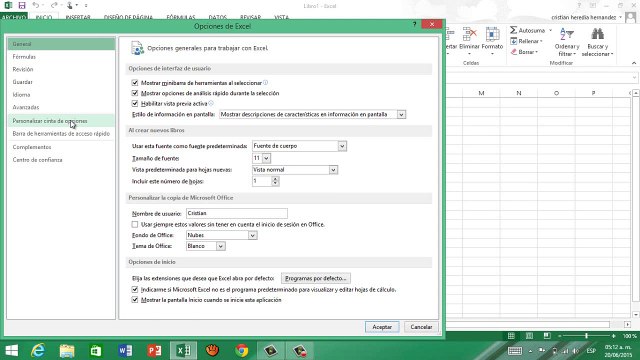
Task: Open Estilo de información en pantalla dropdown
Action: tap(401, 115)
